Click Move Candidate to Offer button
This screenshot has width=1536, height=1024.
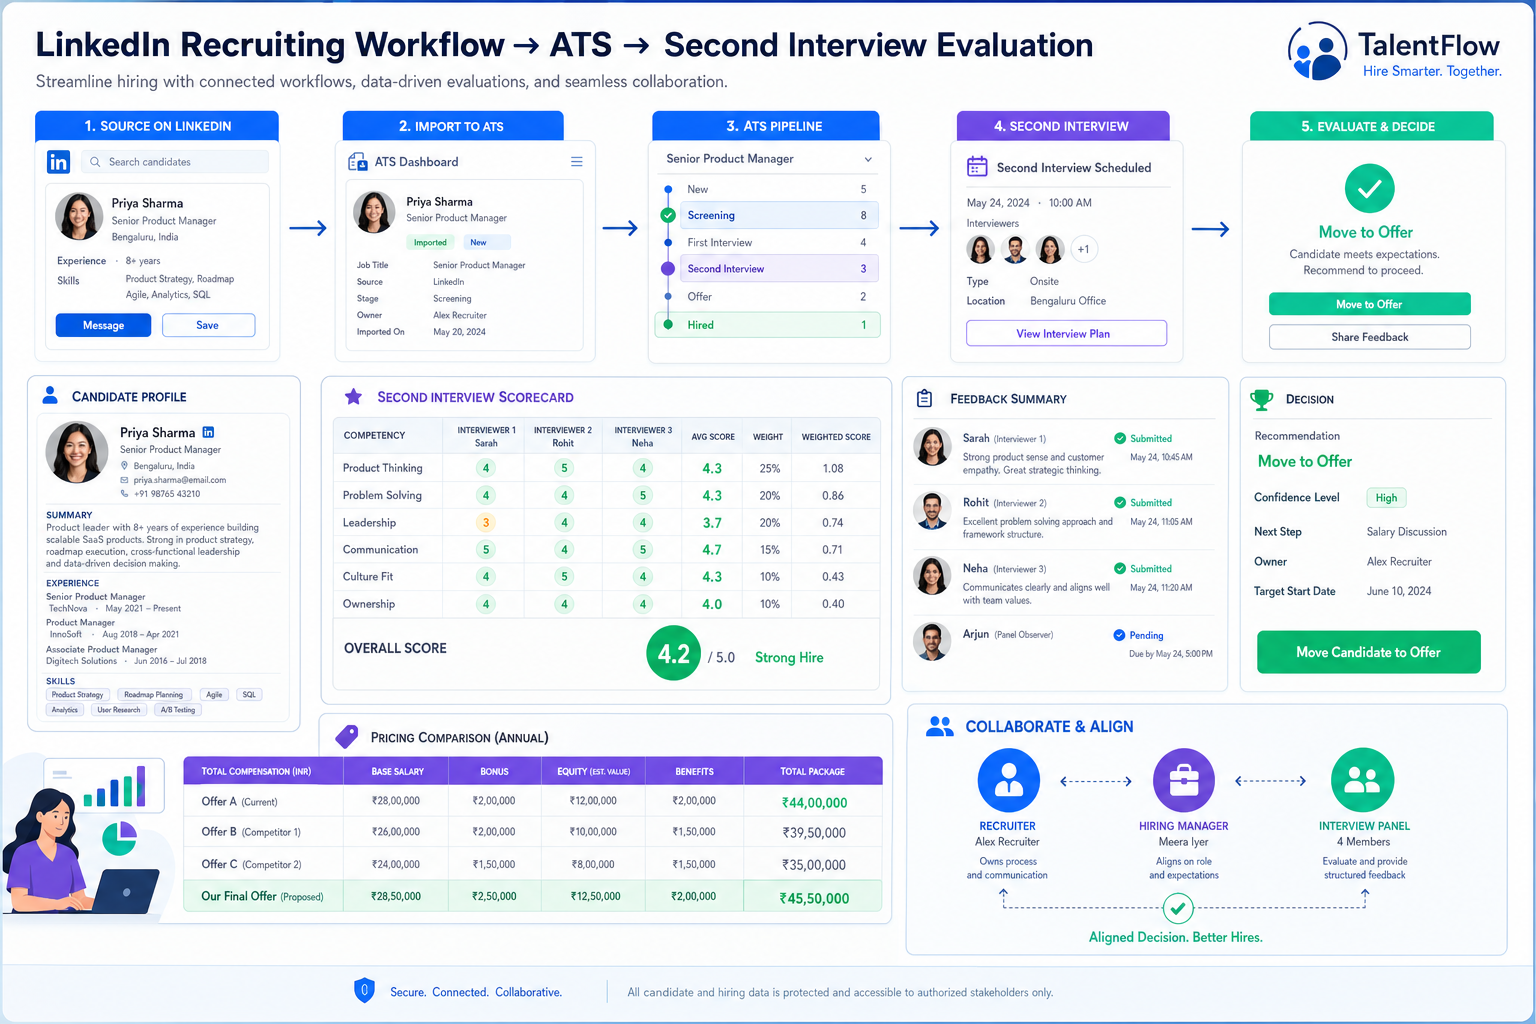coord(1368,652)
